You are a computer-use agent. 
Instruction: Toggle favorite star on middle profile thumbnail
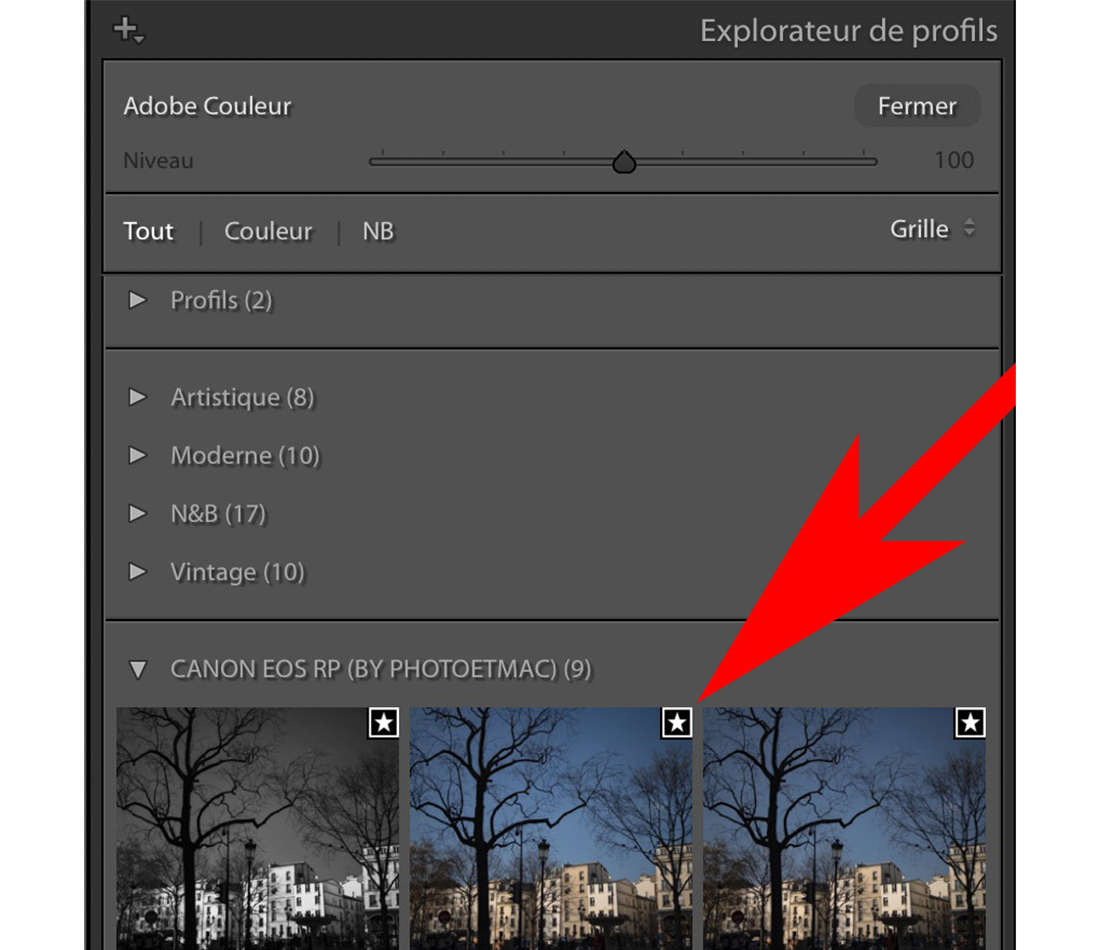click(677, 722)
